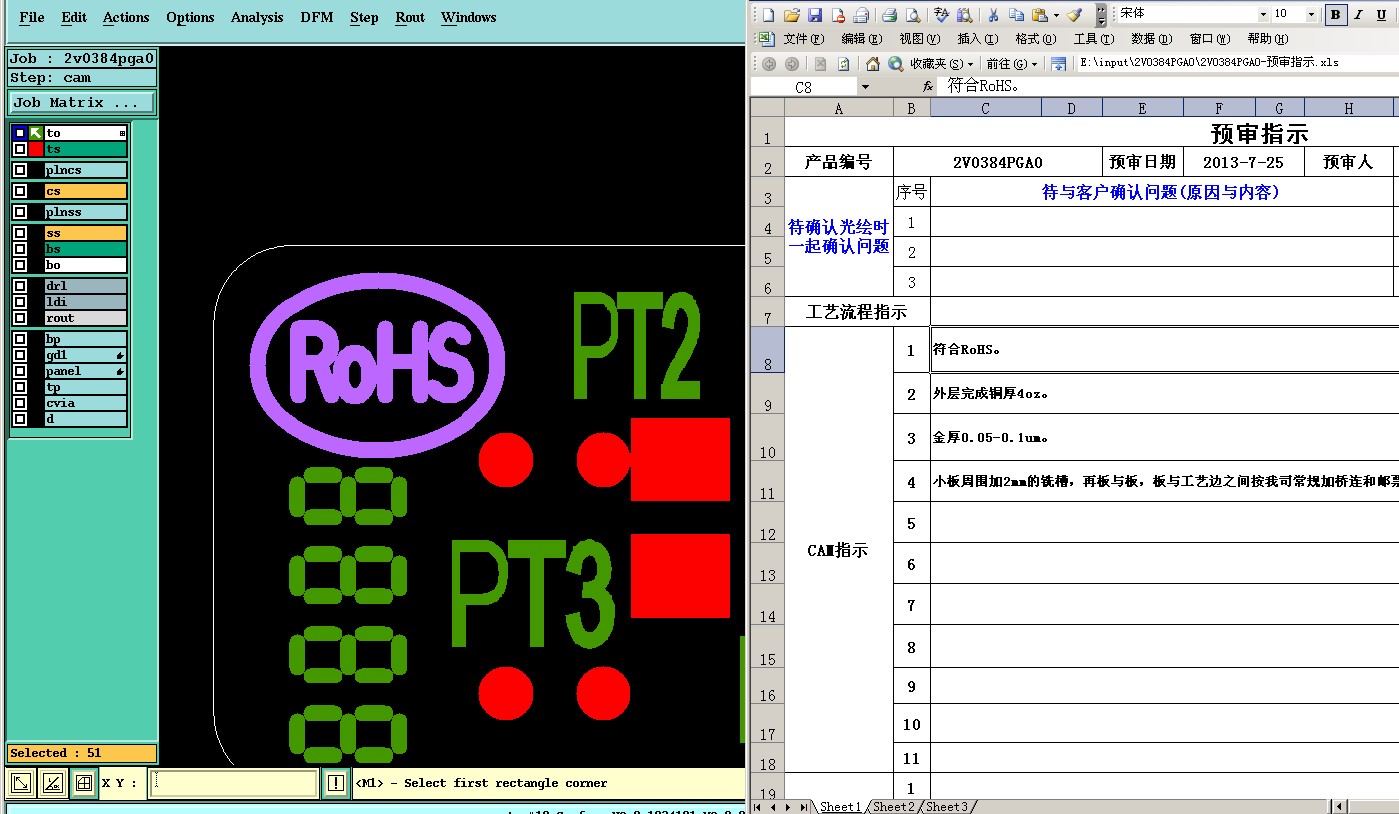Screen dimensions: 1399x814
Task: Open the 格式 (Format) menu in Excel
Action: tap(1035, 39)
